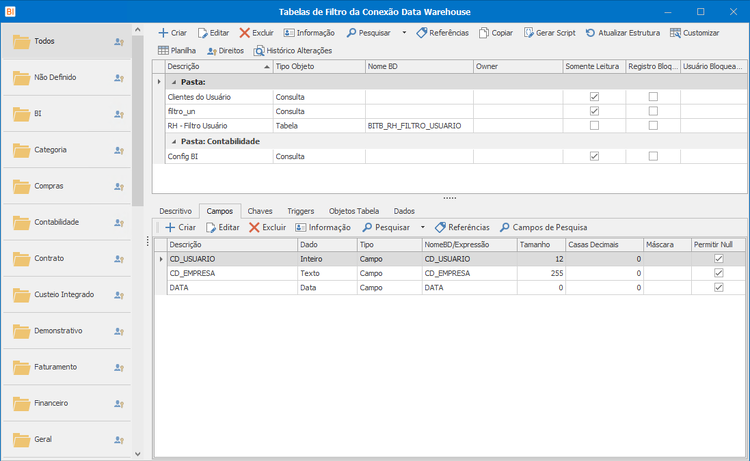Select the Faturamento folder

[x=66, y=367]
